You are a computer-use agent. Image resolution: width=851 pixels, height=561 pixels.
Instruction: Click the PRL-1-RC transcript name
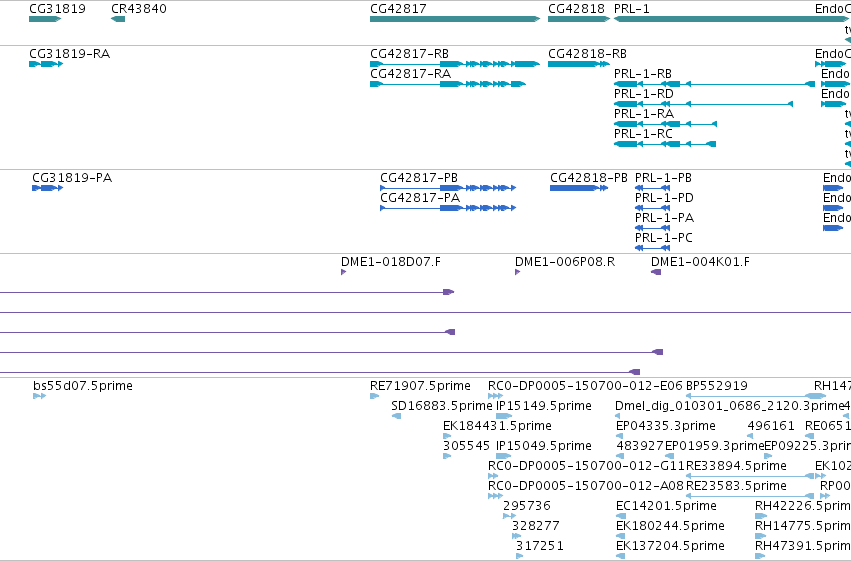[643, 134]
